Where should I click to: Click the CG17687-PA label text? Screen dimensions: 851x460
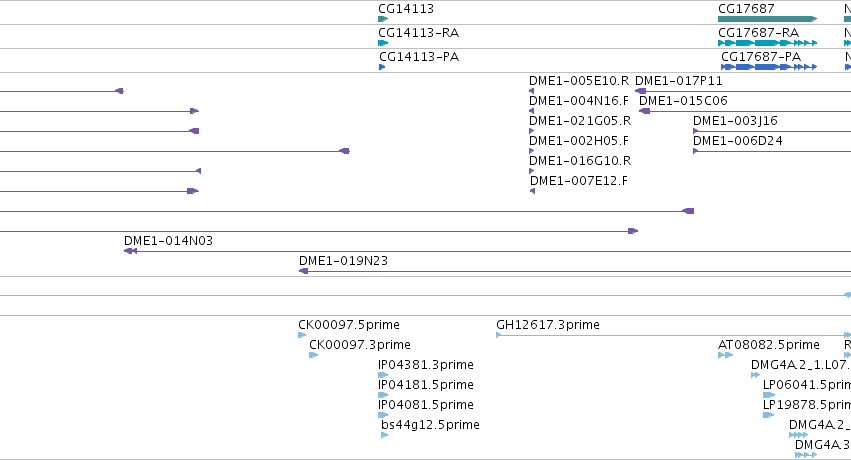point(761,56)
